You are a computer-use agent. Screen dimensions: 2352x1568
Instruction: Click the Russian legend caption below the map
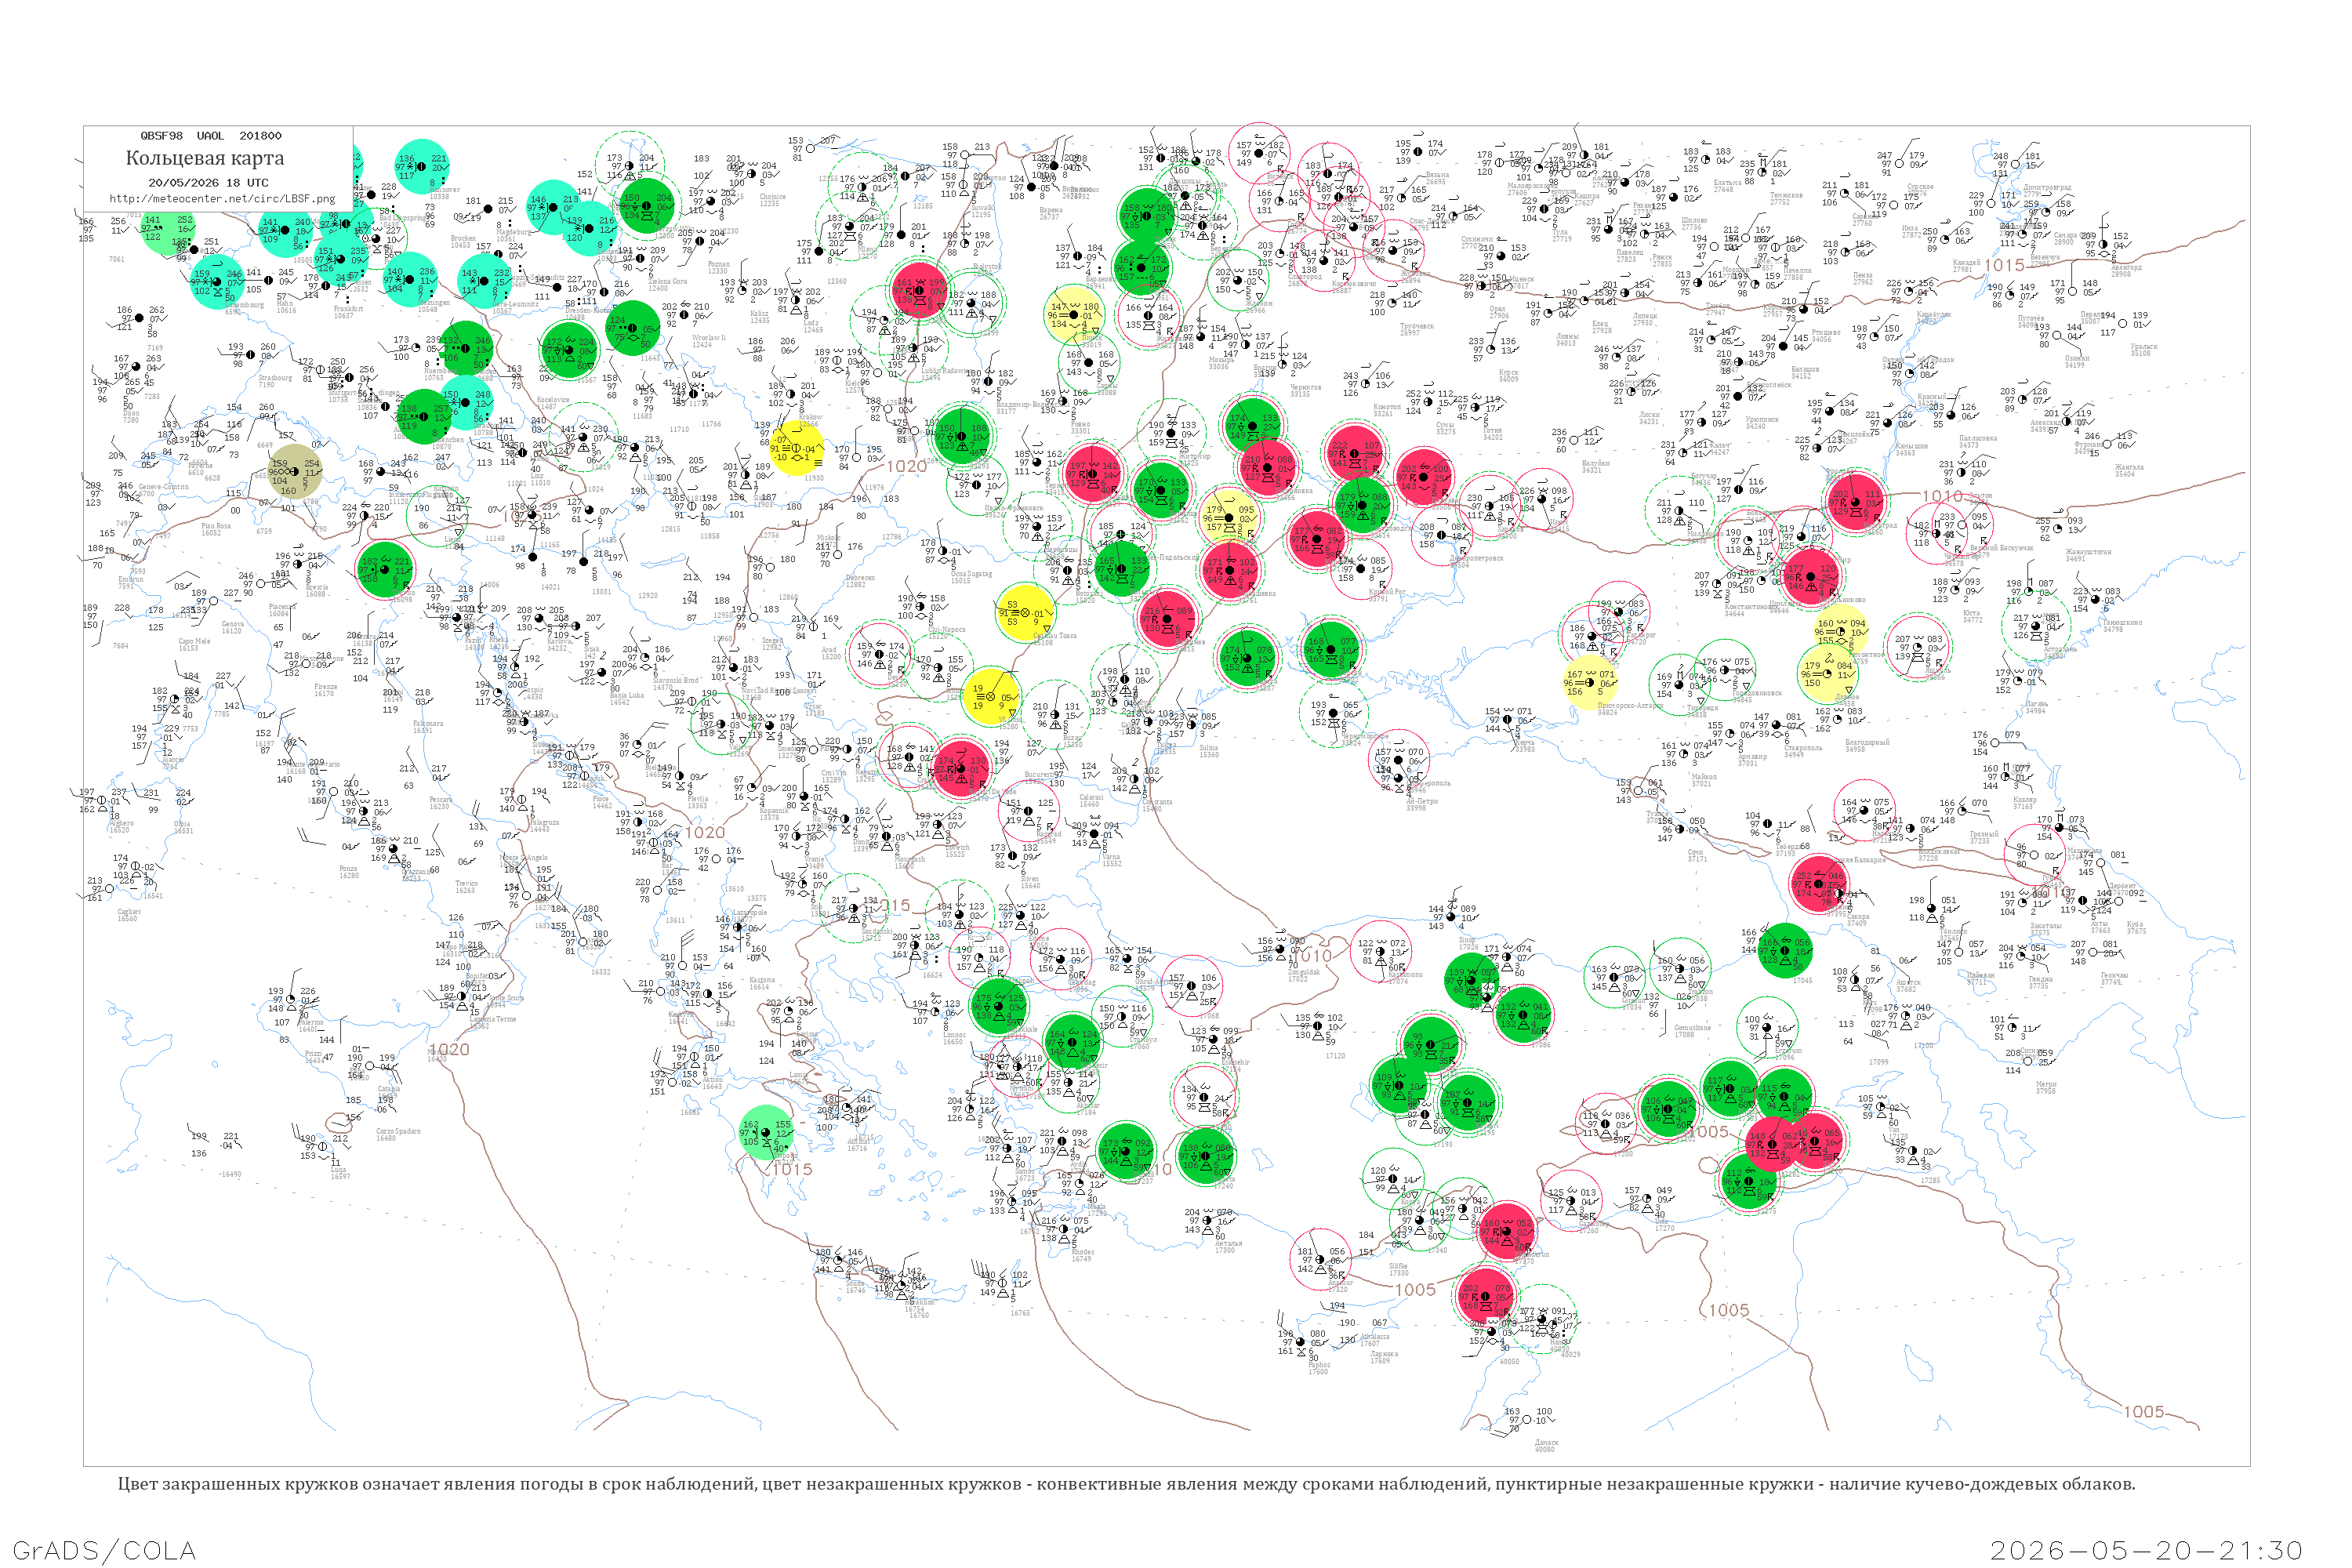pos(1126,1484)
